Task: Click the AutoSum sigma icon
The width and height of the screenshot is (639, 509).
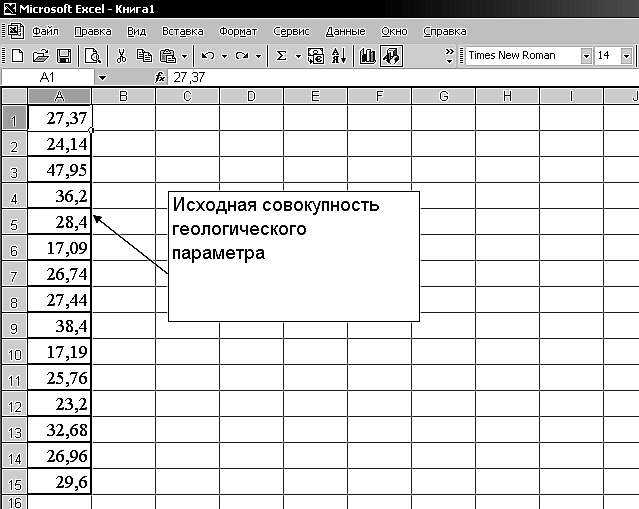Action: tap(281, 55)
